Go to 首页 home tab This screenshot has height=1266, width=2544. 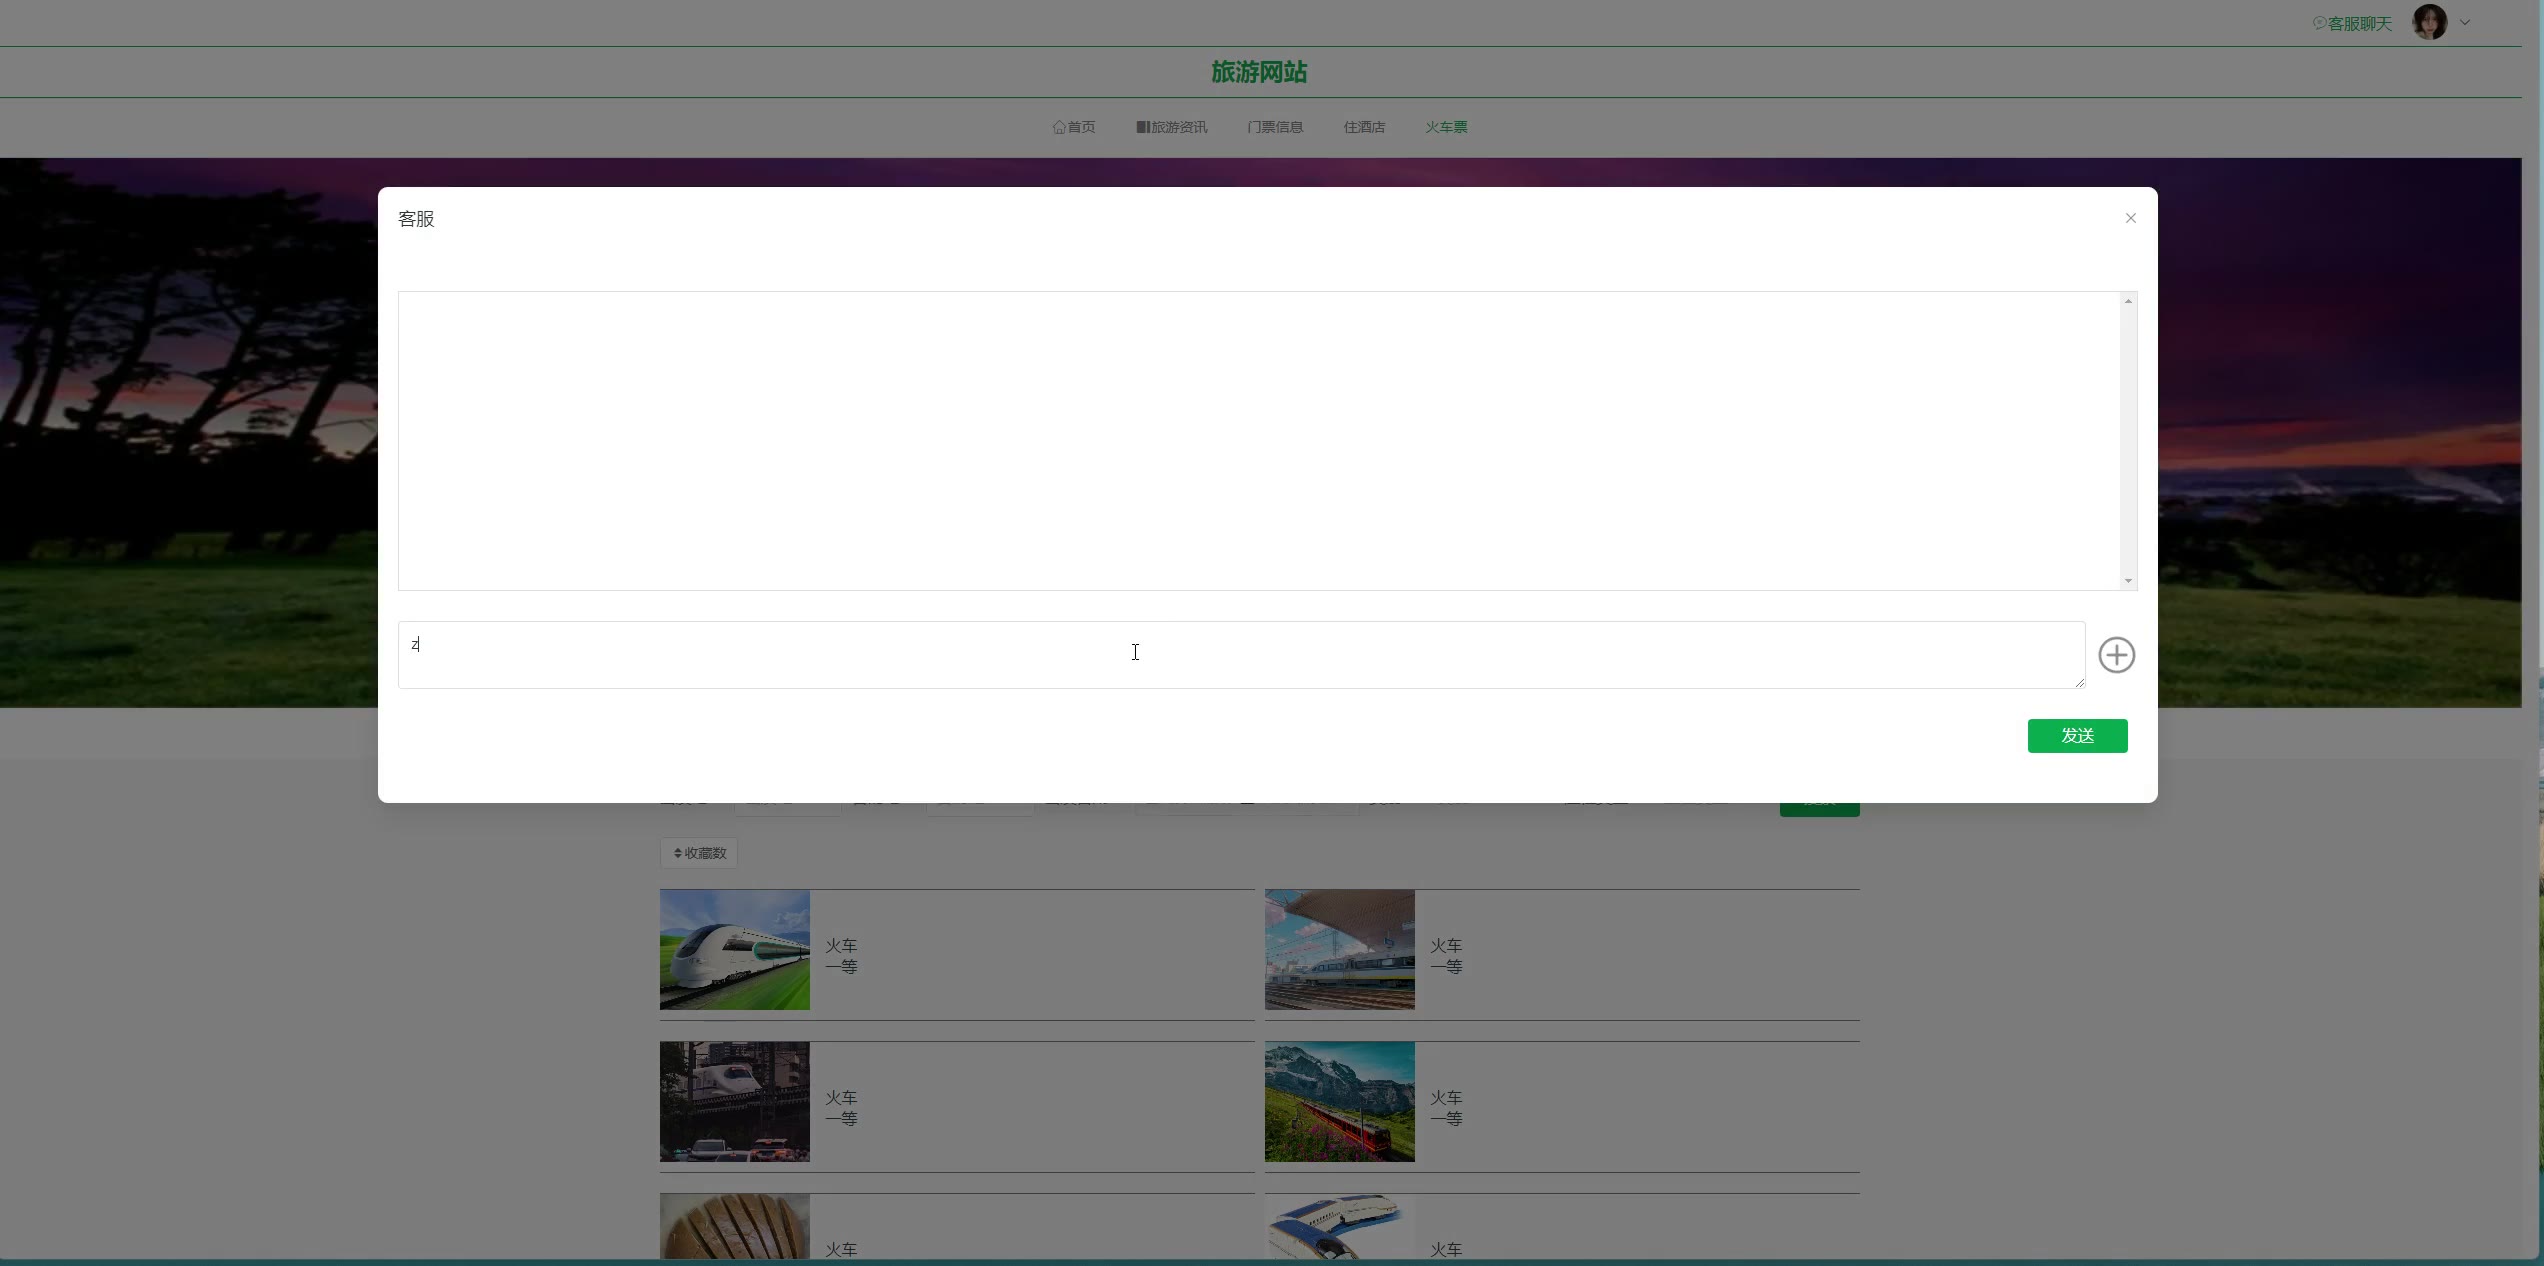coord(1074,127)
